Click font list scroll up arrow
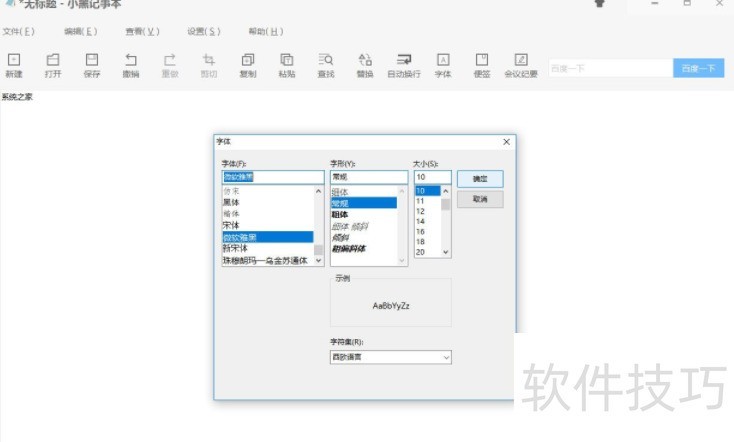The image size is (734, 442). (x=319, y=191)
